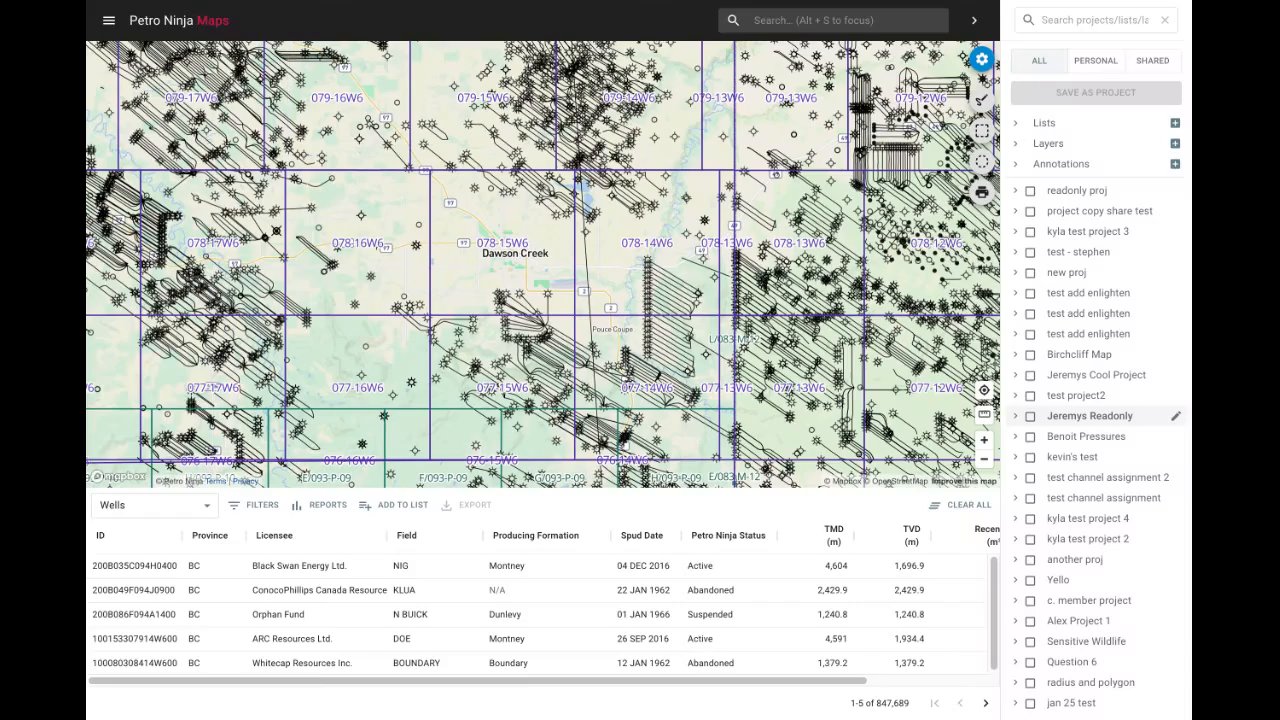Open the Alex Project 1 entry

point(1078,621)
